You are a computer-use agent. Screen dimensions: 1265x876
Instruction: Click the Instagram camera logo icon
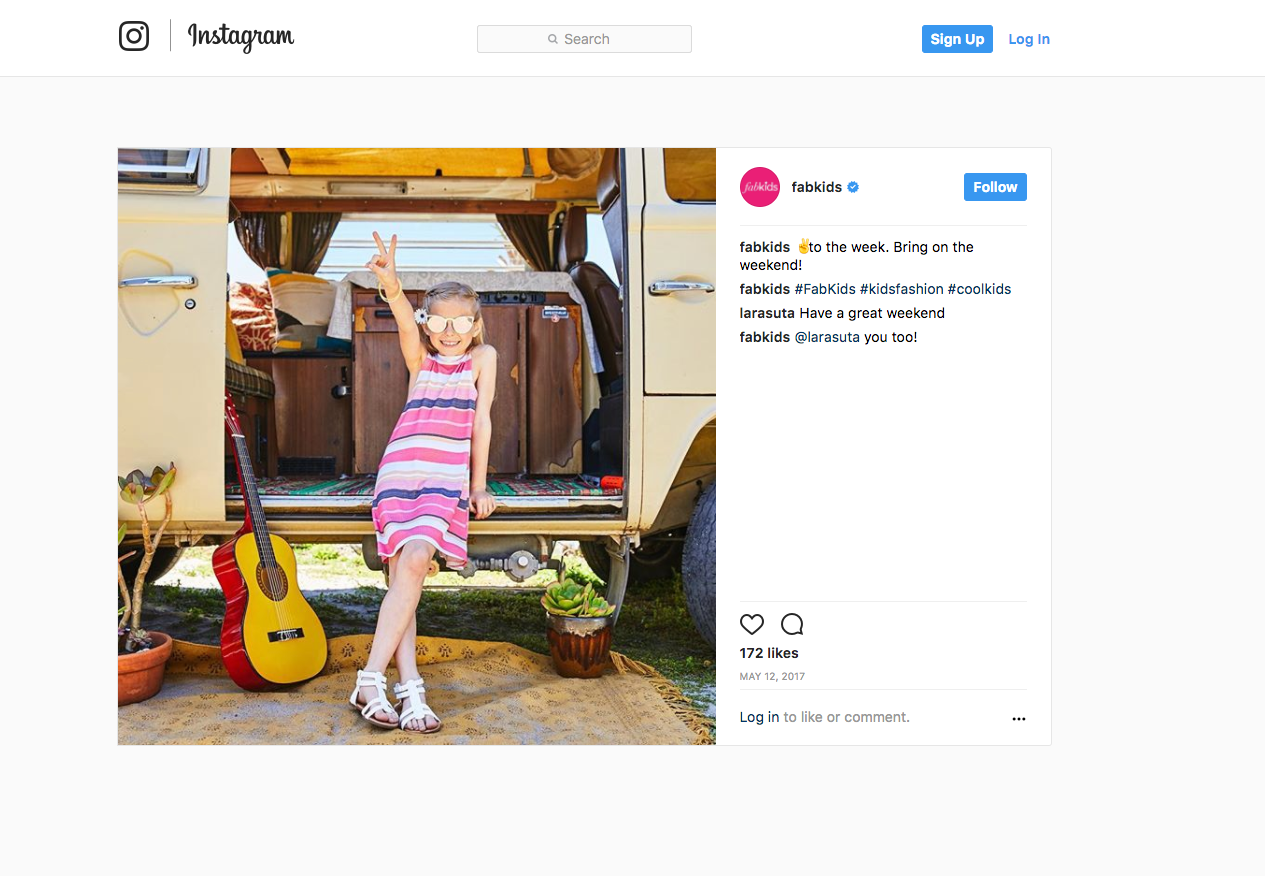[x=134, y=36]
